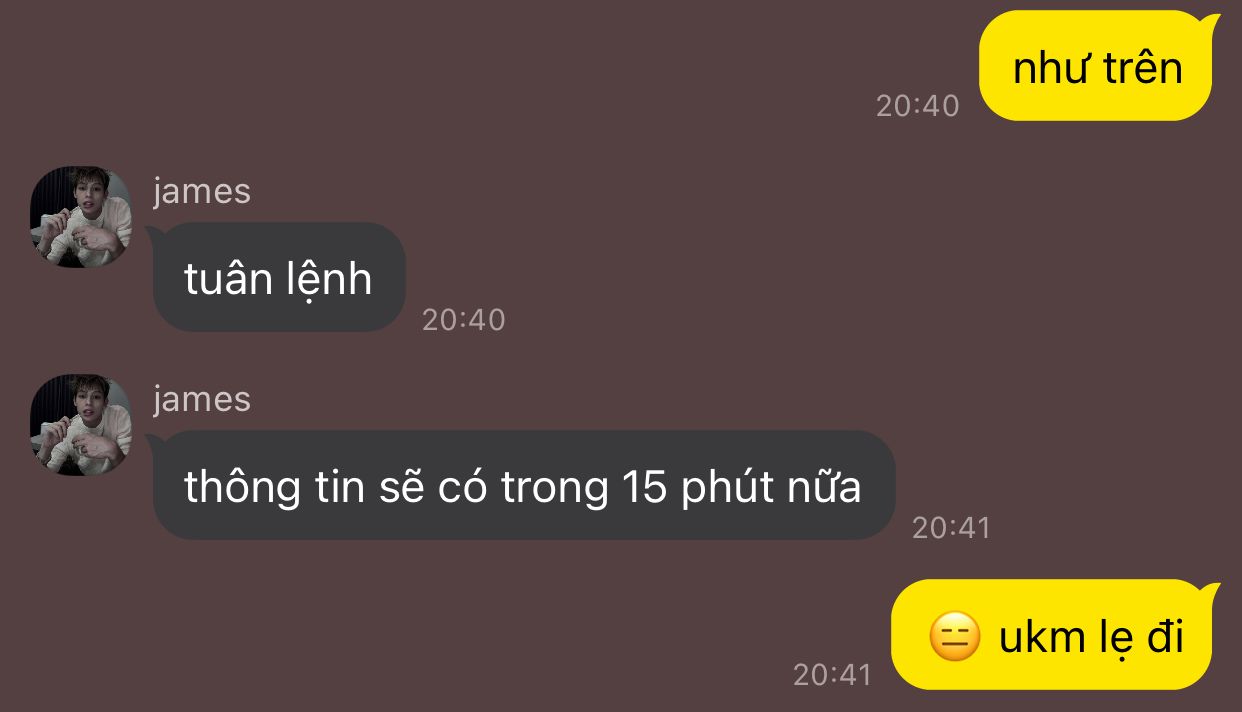This screenshot has height=712, width=1242.
Task: Select the "ukm lẹ đi" text in yellow bubble
Action: [x=1091, y=637]
